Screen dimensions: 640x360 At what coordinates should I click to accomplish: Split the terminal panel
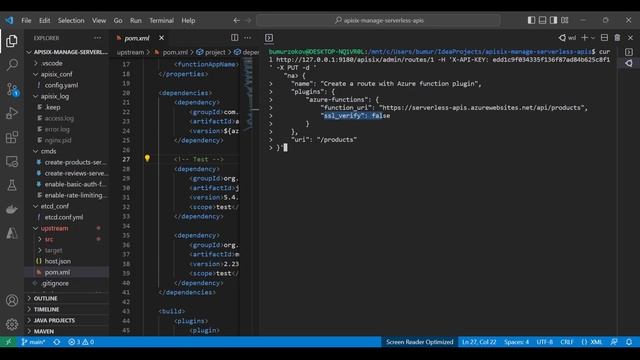(604, 38)
